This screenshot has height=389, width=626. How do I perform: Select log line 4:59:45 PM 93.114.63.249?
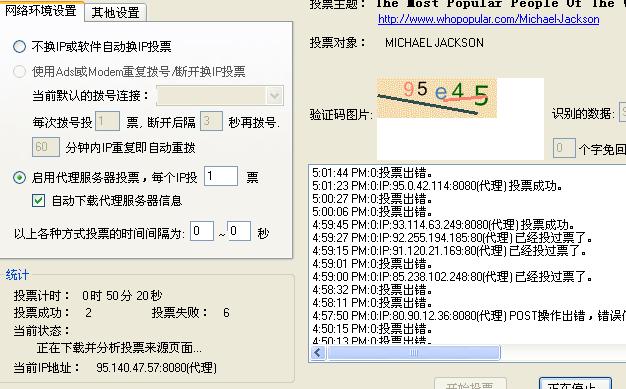tap(444, 224)
